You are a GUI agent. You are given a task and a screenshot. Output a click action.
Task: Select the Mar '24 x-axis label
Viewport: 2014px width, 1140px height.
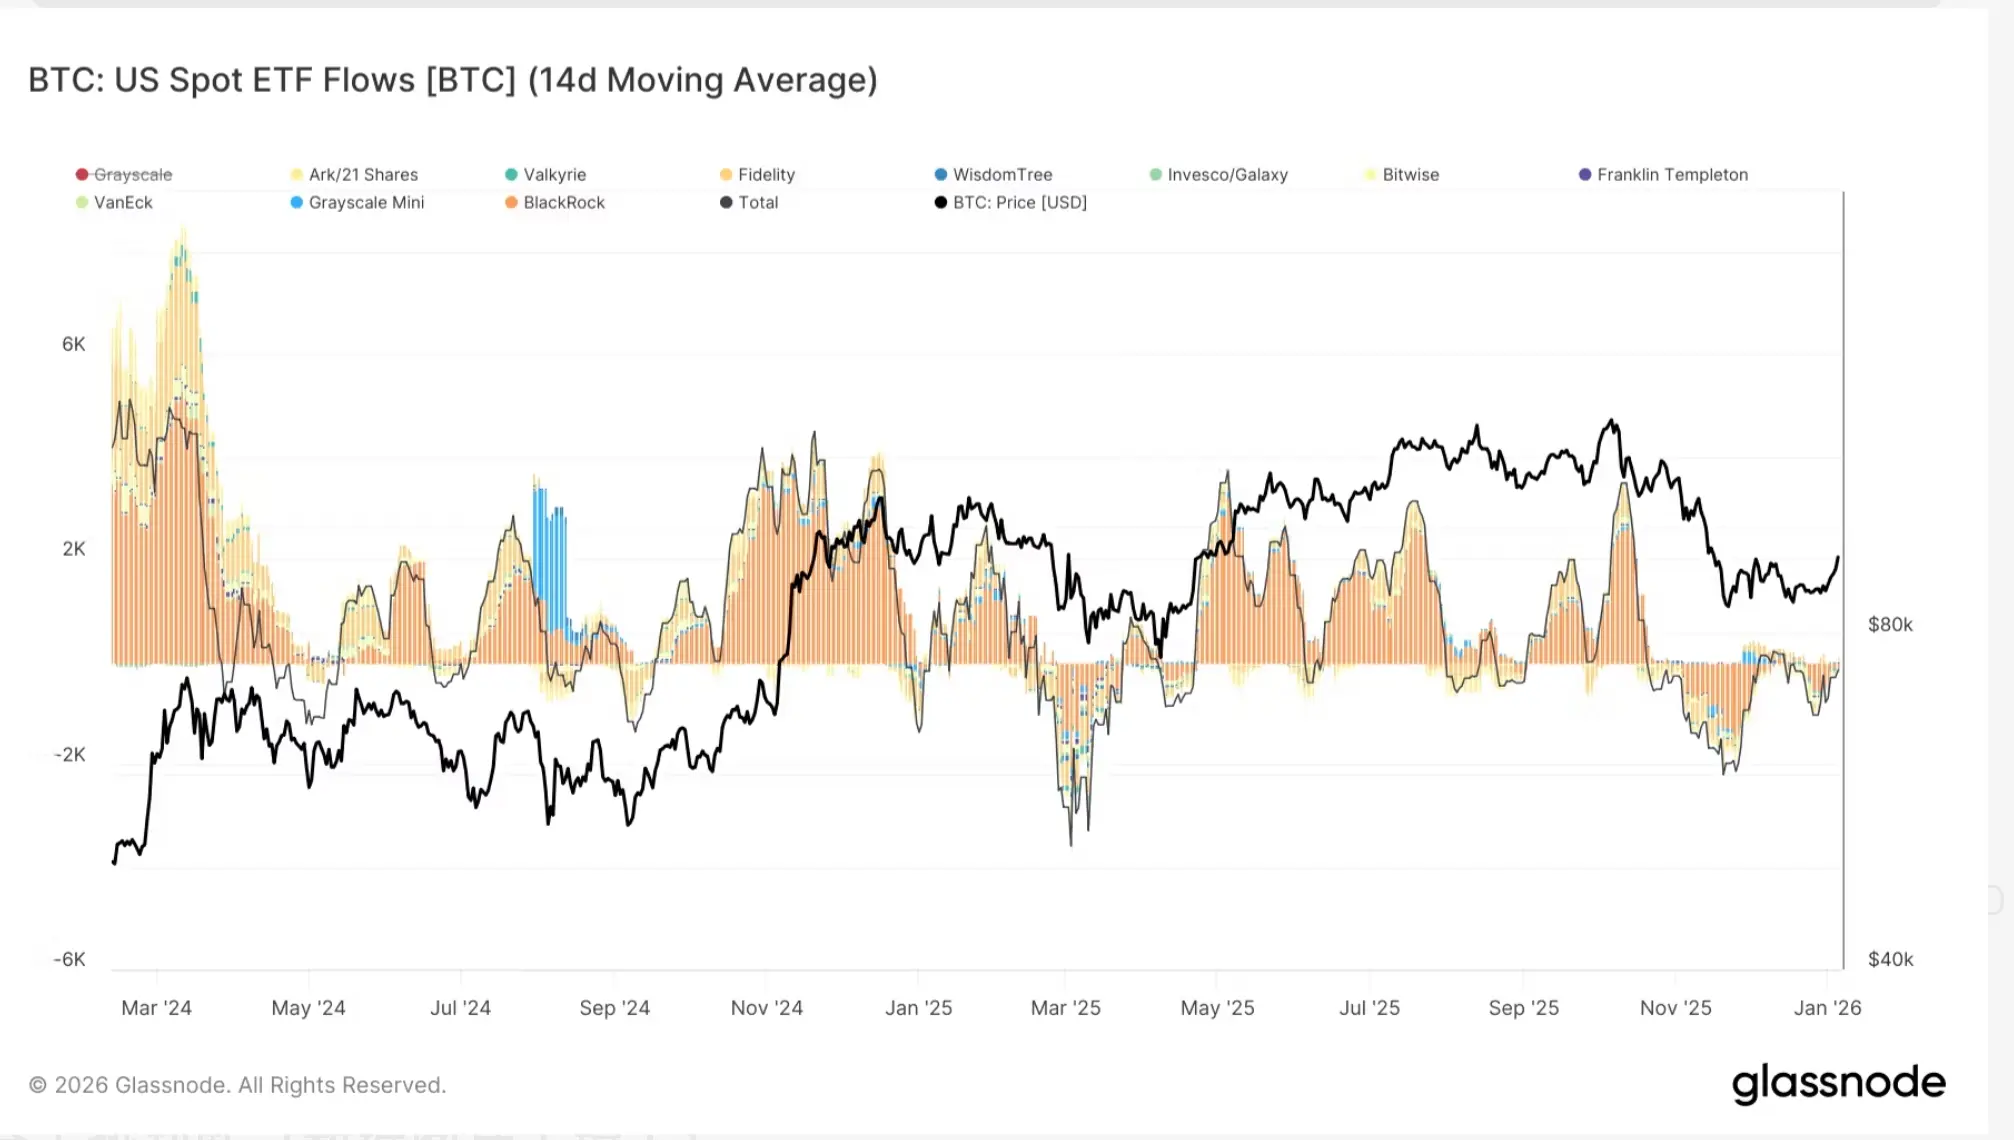pos(156,1007)
